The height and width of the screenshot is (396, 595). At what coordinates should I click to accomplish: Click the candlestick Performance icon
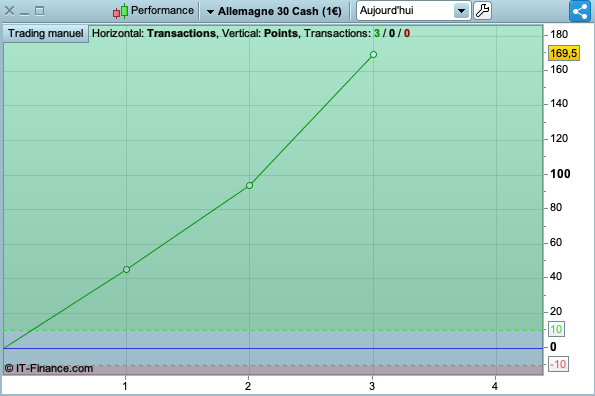pyautogui.click(x=120, y=11)
